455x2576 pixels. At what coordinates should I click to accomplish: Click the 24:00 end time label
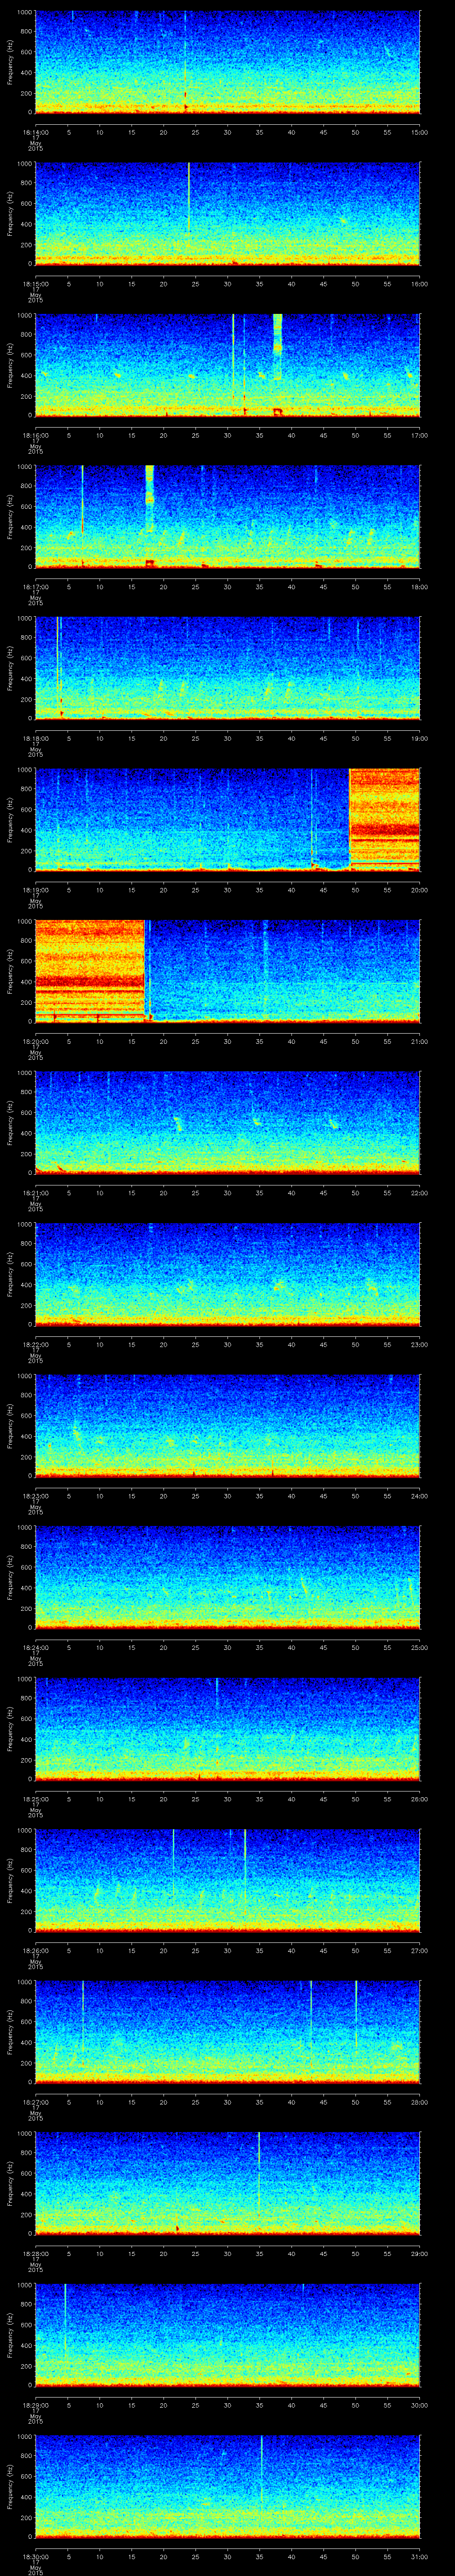tap(420, 1496)
